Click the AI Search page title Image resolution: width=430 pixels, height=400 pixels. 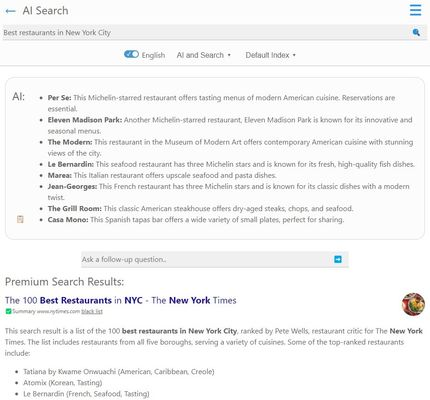pyautogui.click(x=45, y=11)
